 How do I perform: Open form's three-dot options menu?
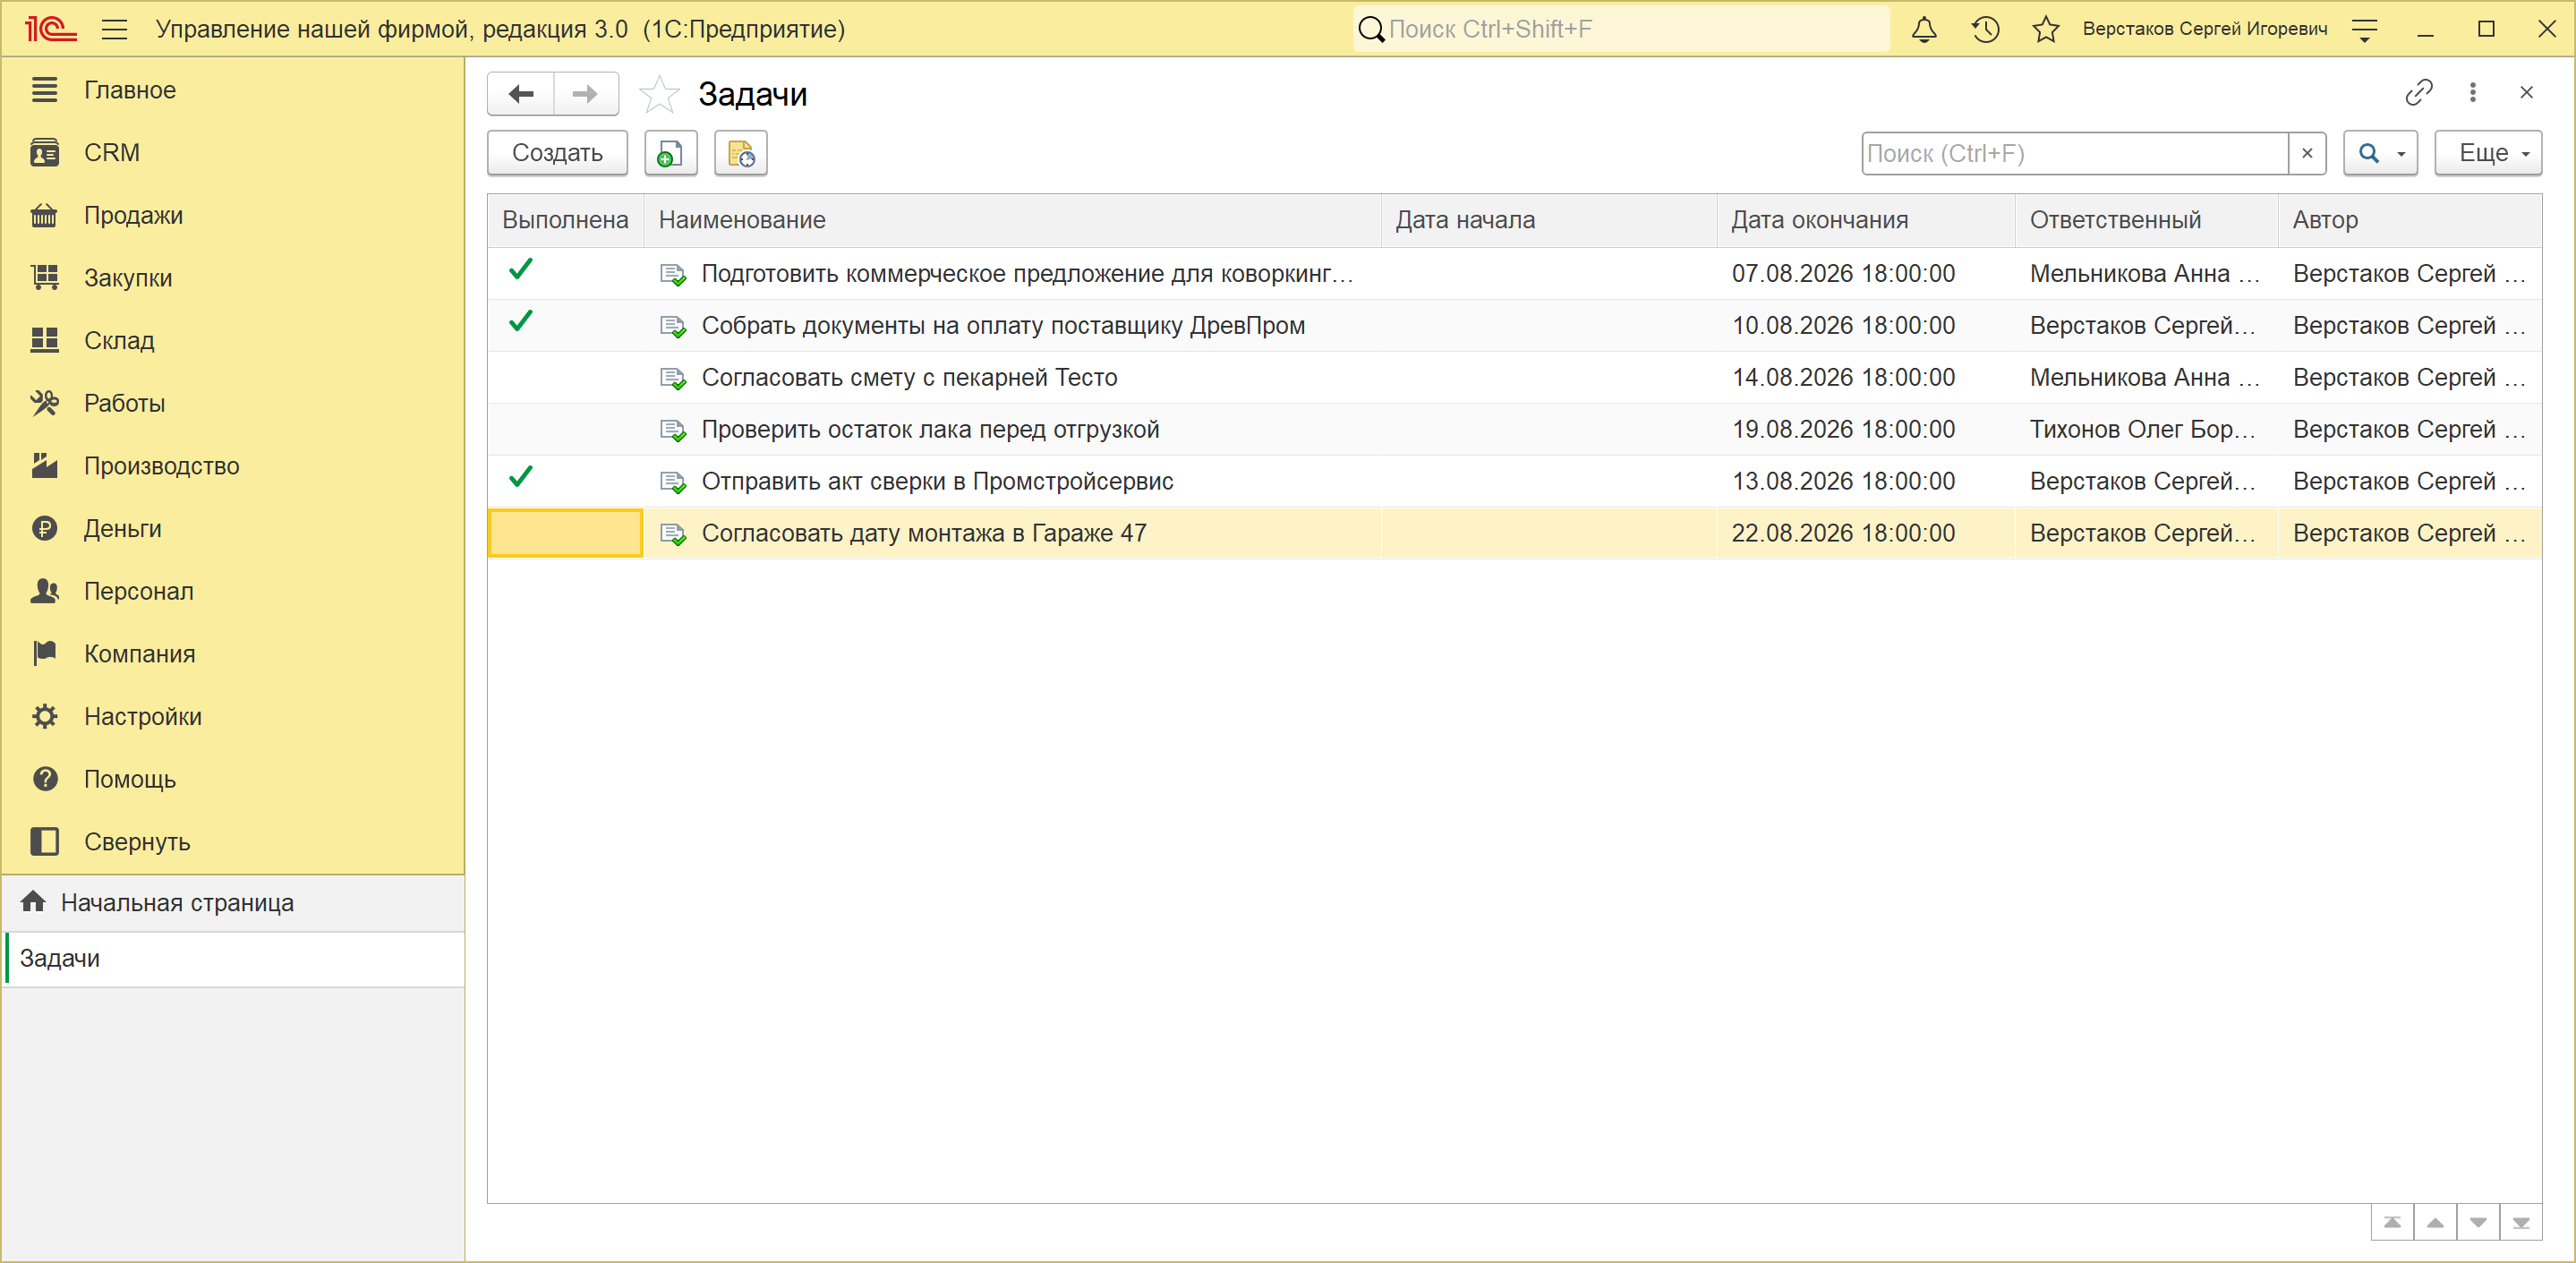pos(2473,92)
